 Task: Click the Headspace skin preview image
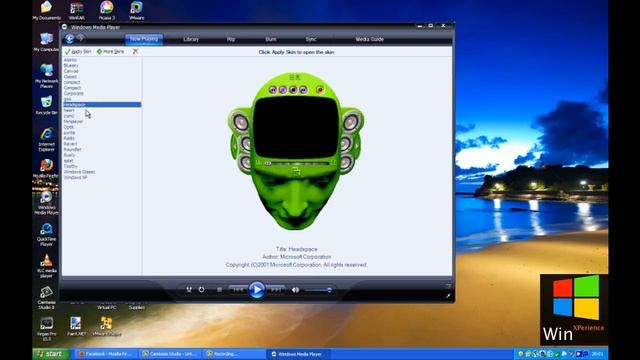pyautogui.click(x=296, y=151)
